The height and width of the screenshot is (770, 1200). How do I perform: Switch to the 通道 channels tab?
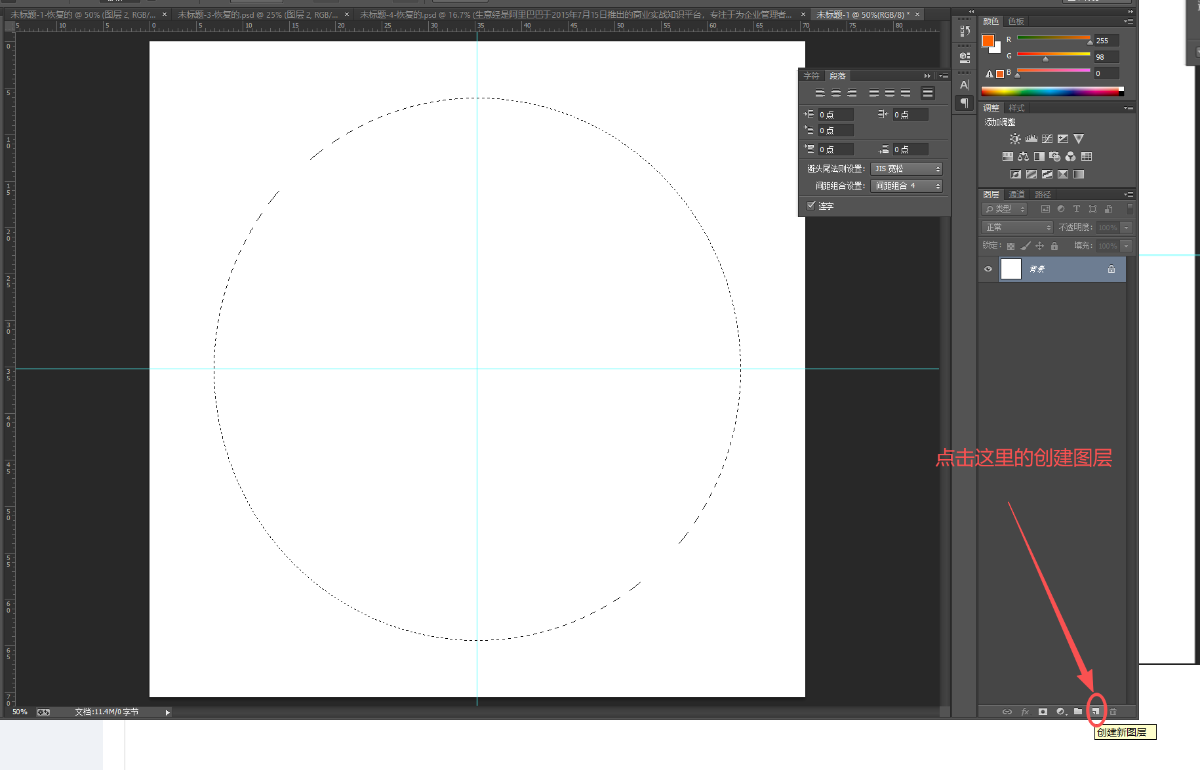(x=1016, y=194)
